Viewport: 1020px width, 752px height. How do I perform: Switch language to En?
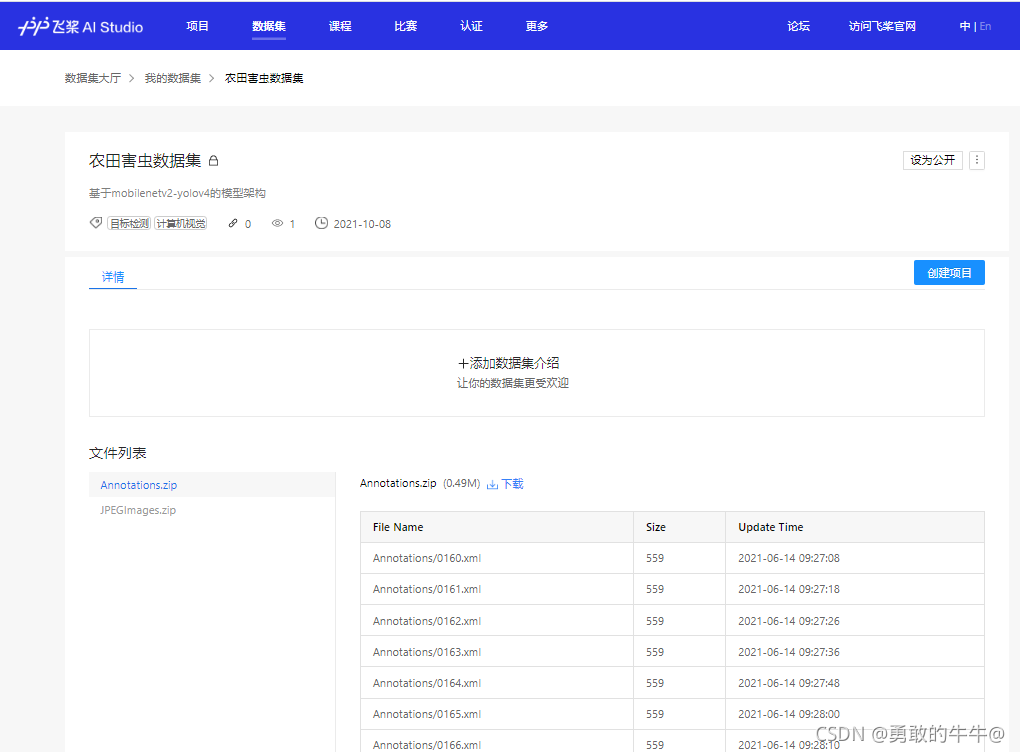click(985, 26)
